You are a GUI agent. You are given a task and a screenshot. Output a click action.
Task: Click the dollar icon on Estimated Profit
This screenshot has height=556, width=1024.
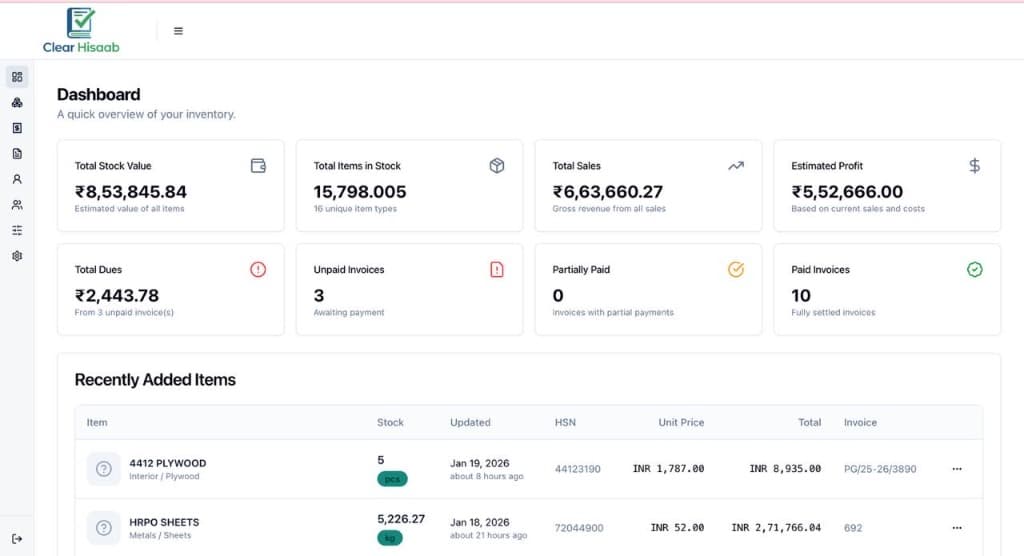[x=974, y=166]
